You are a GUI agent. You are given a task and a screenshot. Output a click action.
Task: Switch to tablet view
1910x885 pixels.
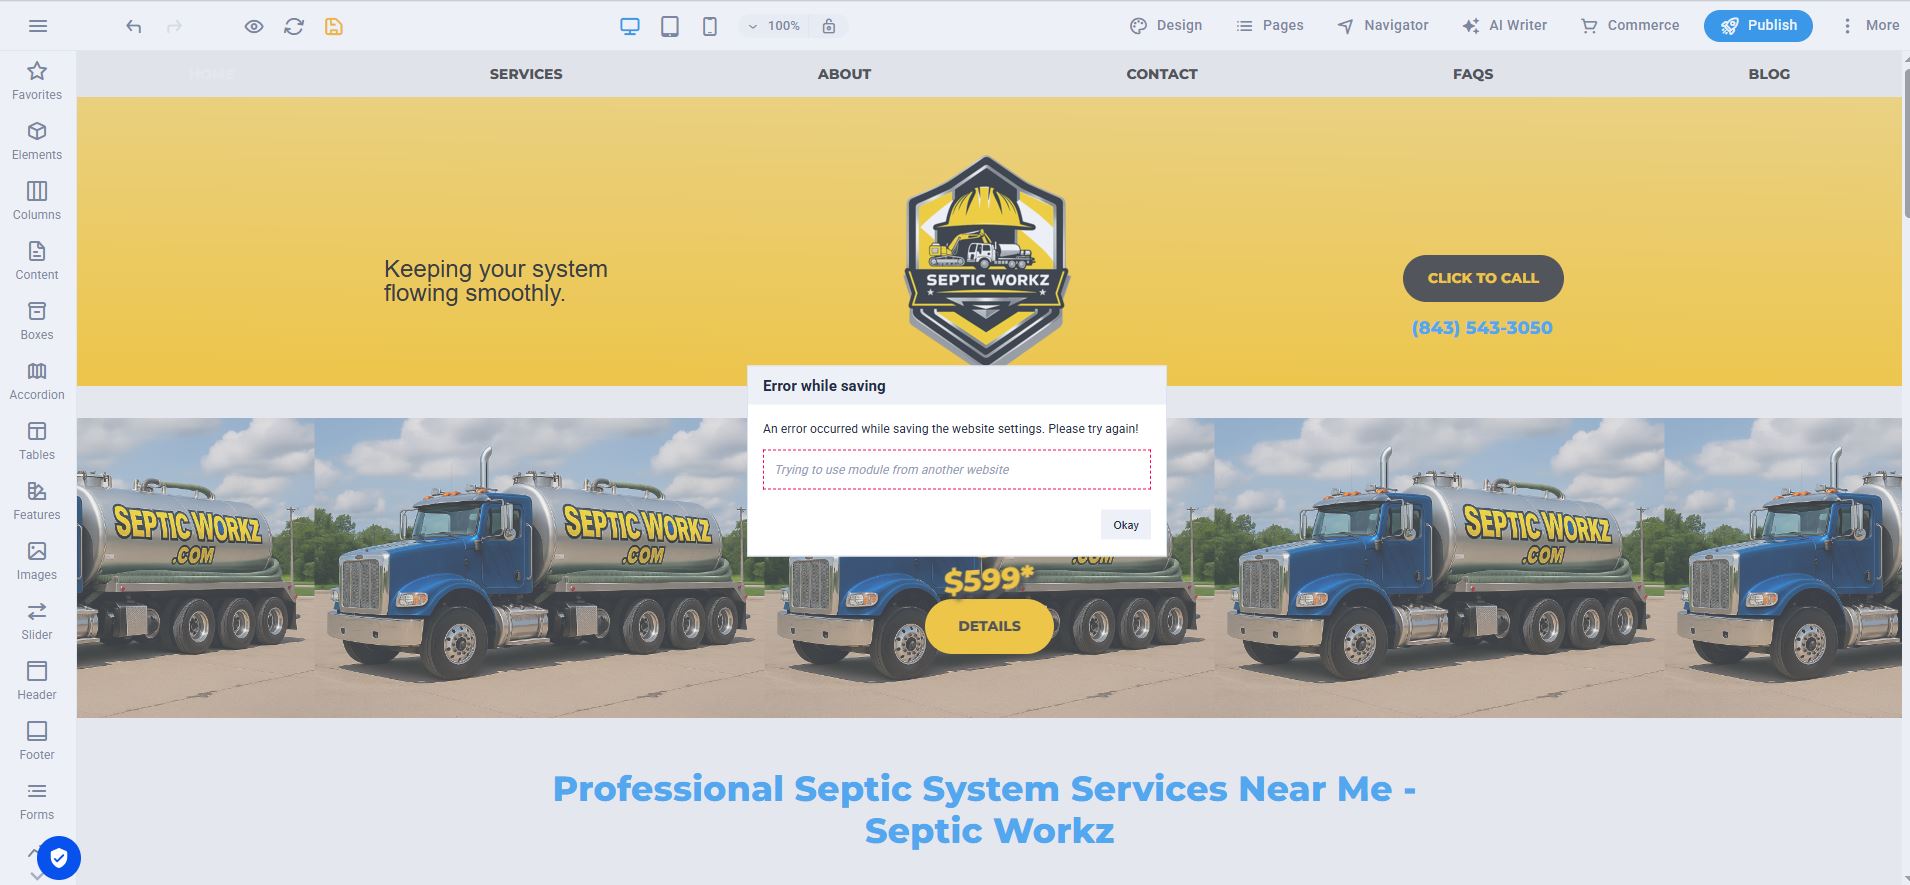pyautogui.click(x=670, y=27)
